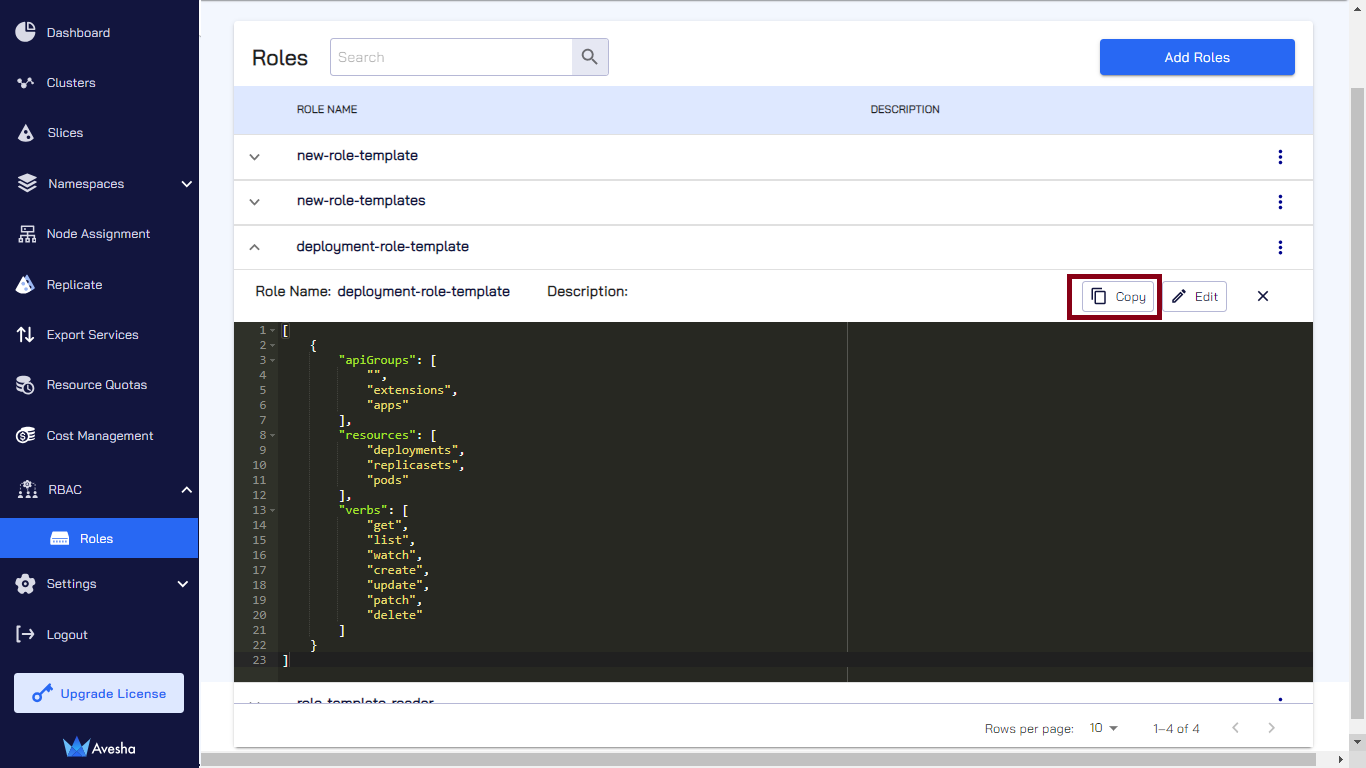Open the Rows per page dropdown
Viewport: 1366px width, 768px height.
tap(1104, 728)
